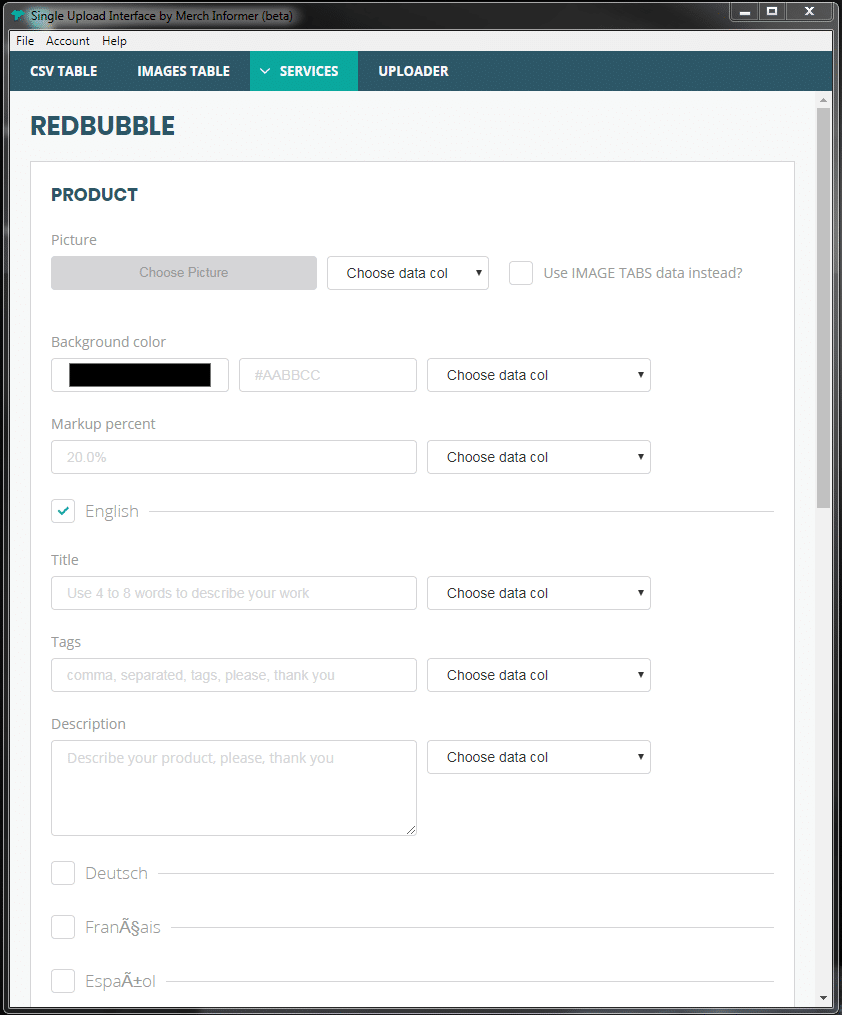Enable the Deutsch language checkbox
Viewport: 842px width, 1015px height.
point(63,873)
